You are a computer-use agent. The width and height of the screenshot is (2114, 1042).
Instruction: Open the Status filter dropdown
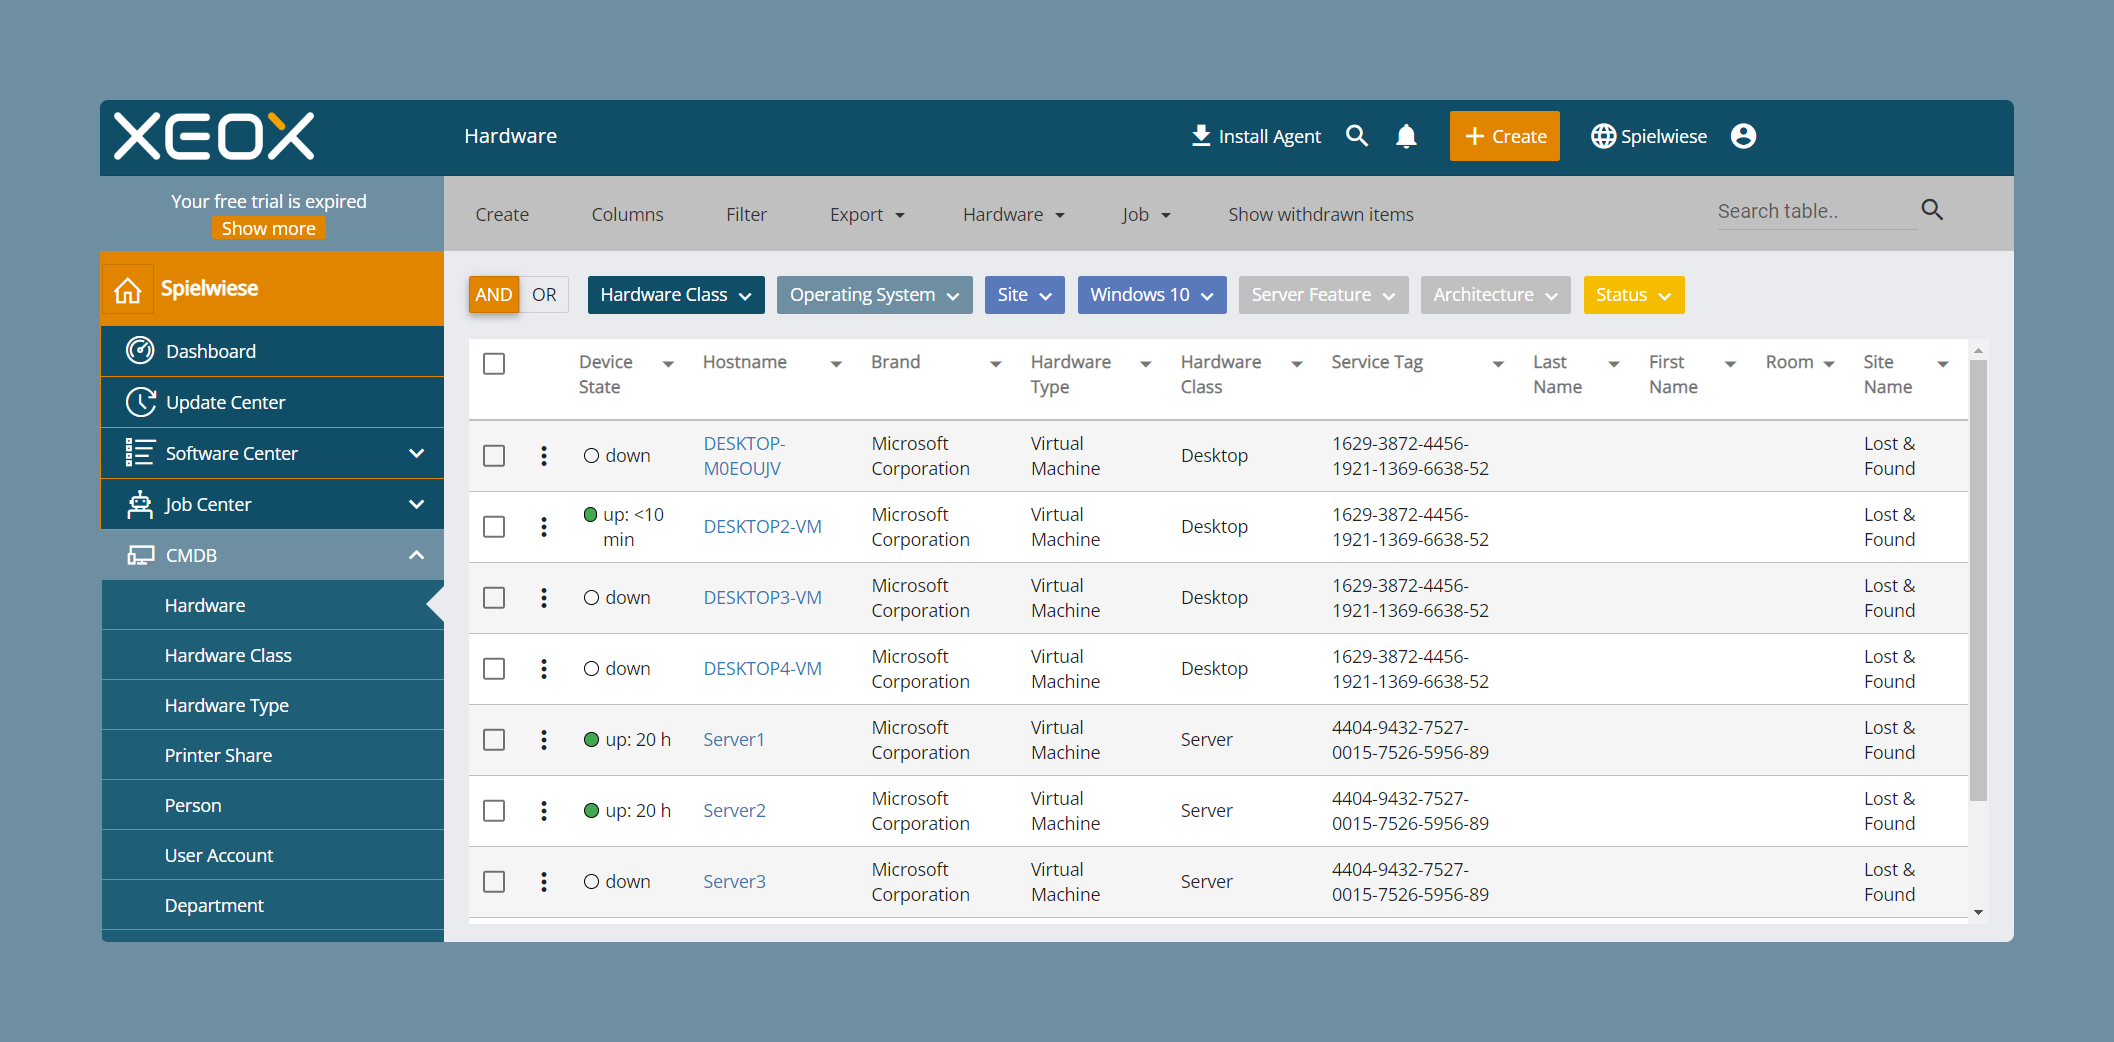[x=1634, y=295]
